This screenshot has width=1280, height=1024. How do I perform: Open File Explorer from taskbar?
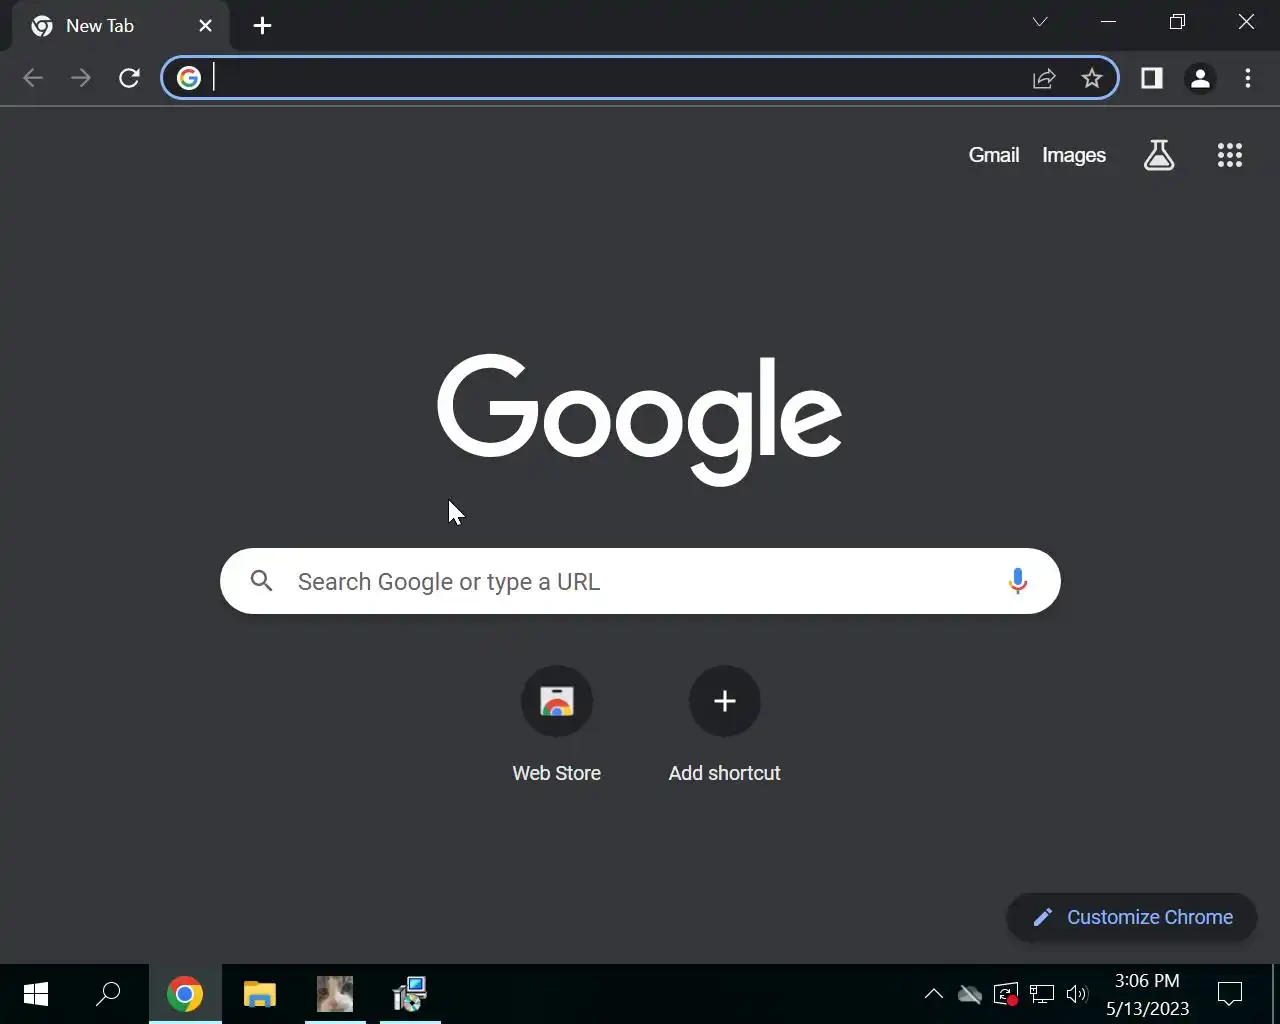(260, 994)
